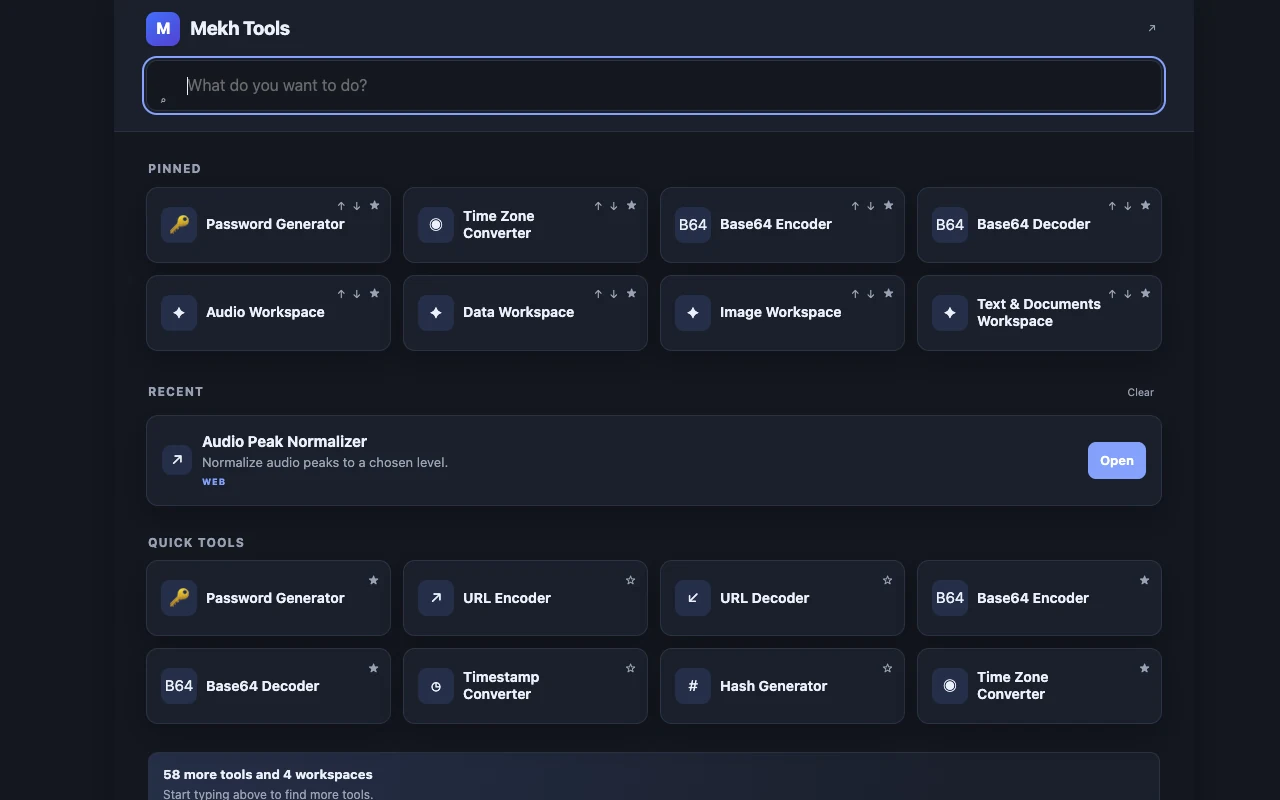Open the Image Workspace card
The image size is (1280, 800).
[x=782, y=313]
